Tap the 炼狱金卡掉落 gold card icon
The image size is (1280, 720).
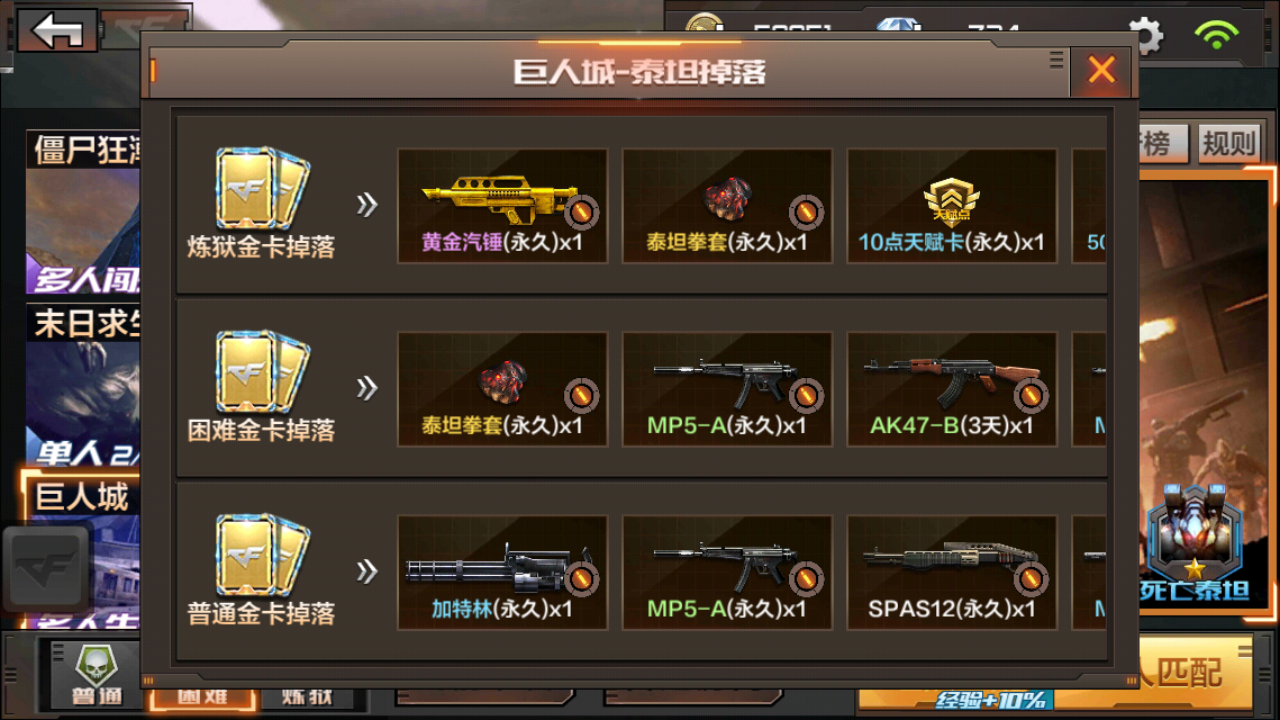(x=262, y=188)
